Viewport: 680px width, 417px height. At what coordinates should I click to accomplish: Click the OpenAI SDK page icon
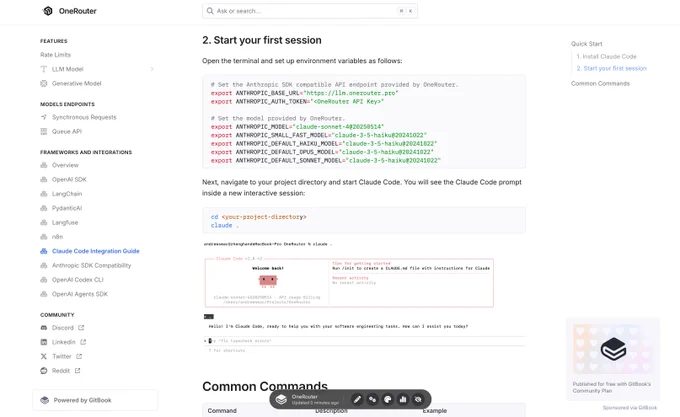pyautogui.click(x=44, y=179)
